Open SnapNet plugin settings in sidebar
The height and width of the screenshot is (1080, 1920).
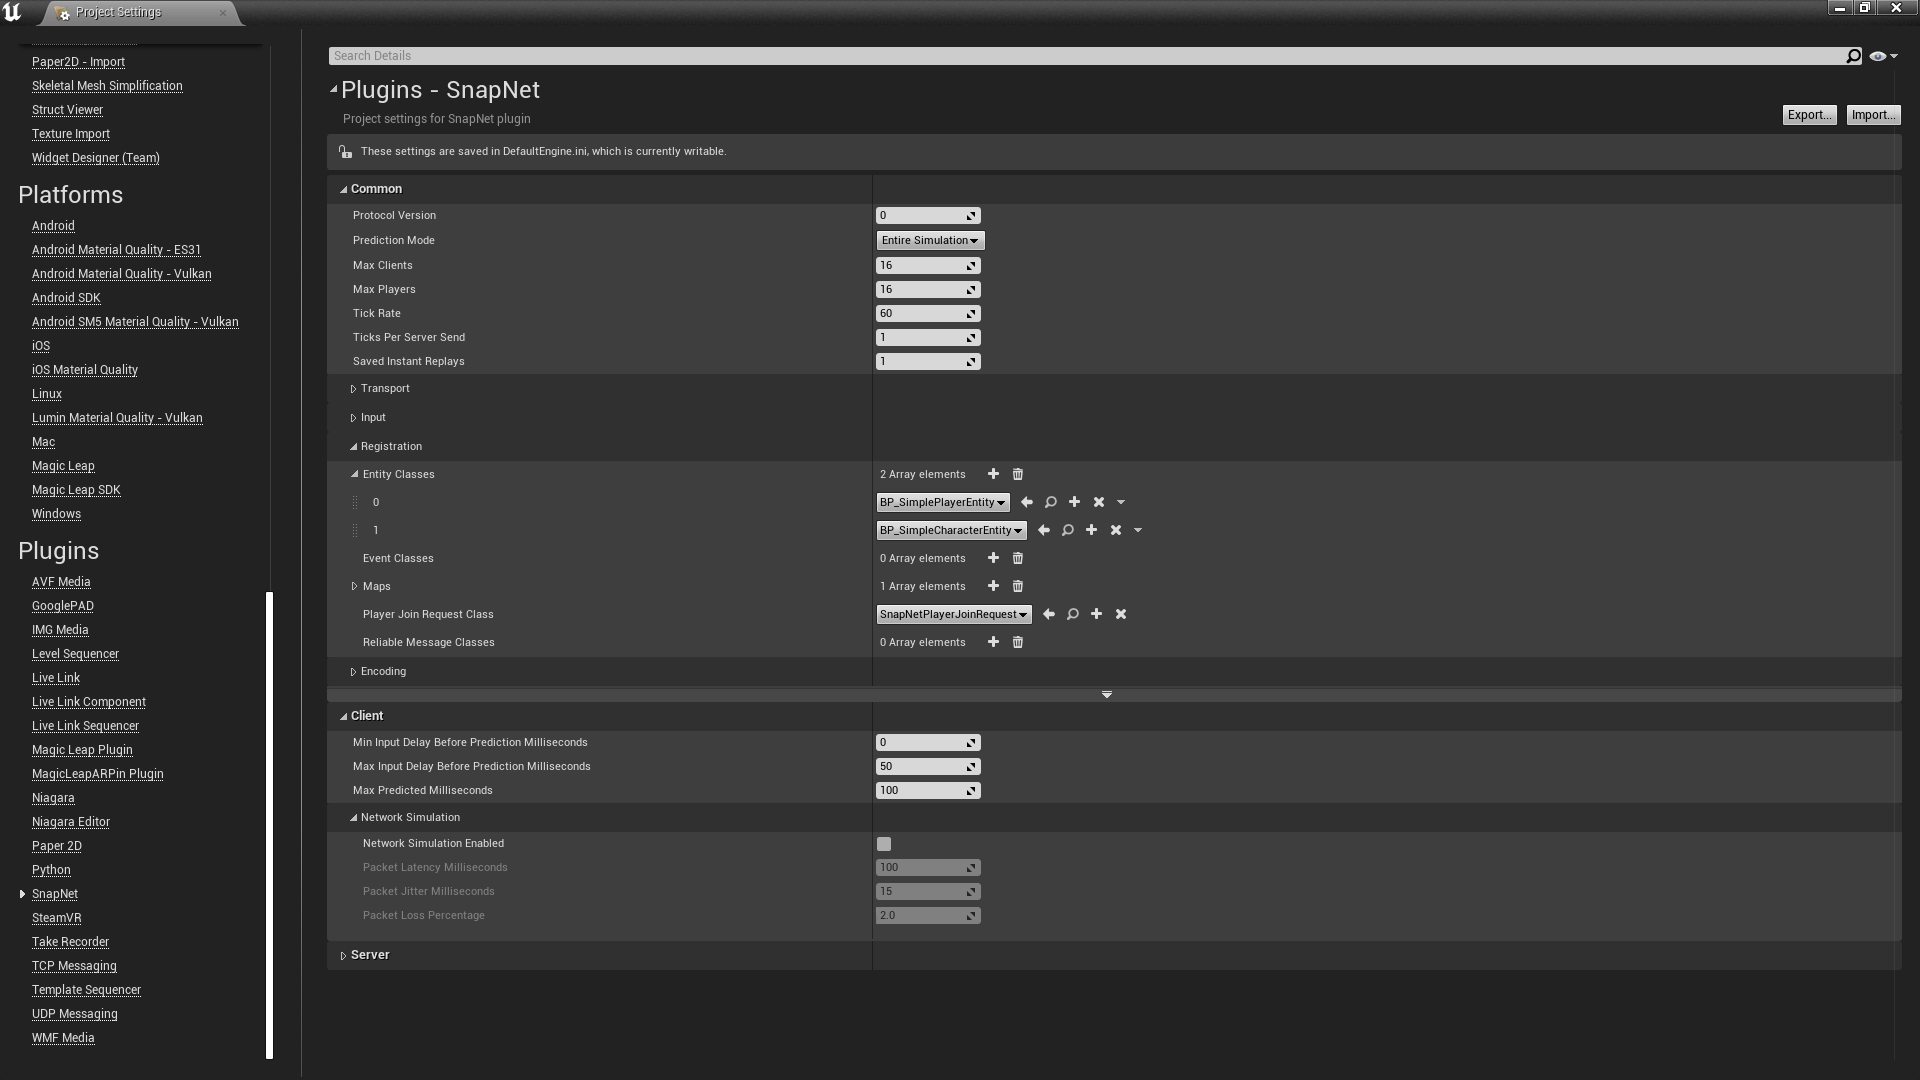point(55,894)
